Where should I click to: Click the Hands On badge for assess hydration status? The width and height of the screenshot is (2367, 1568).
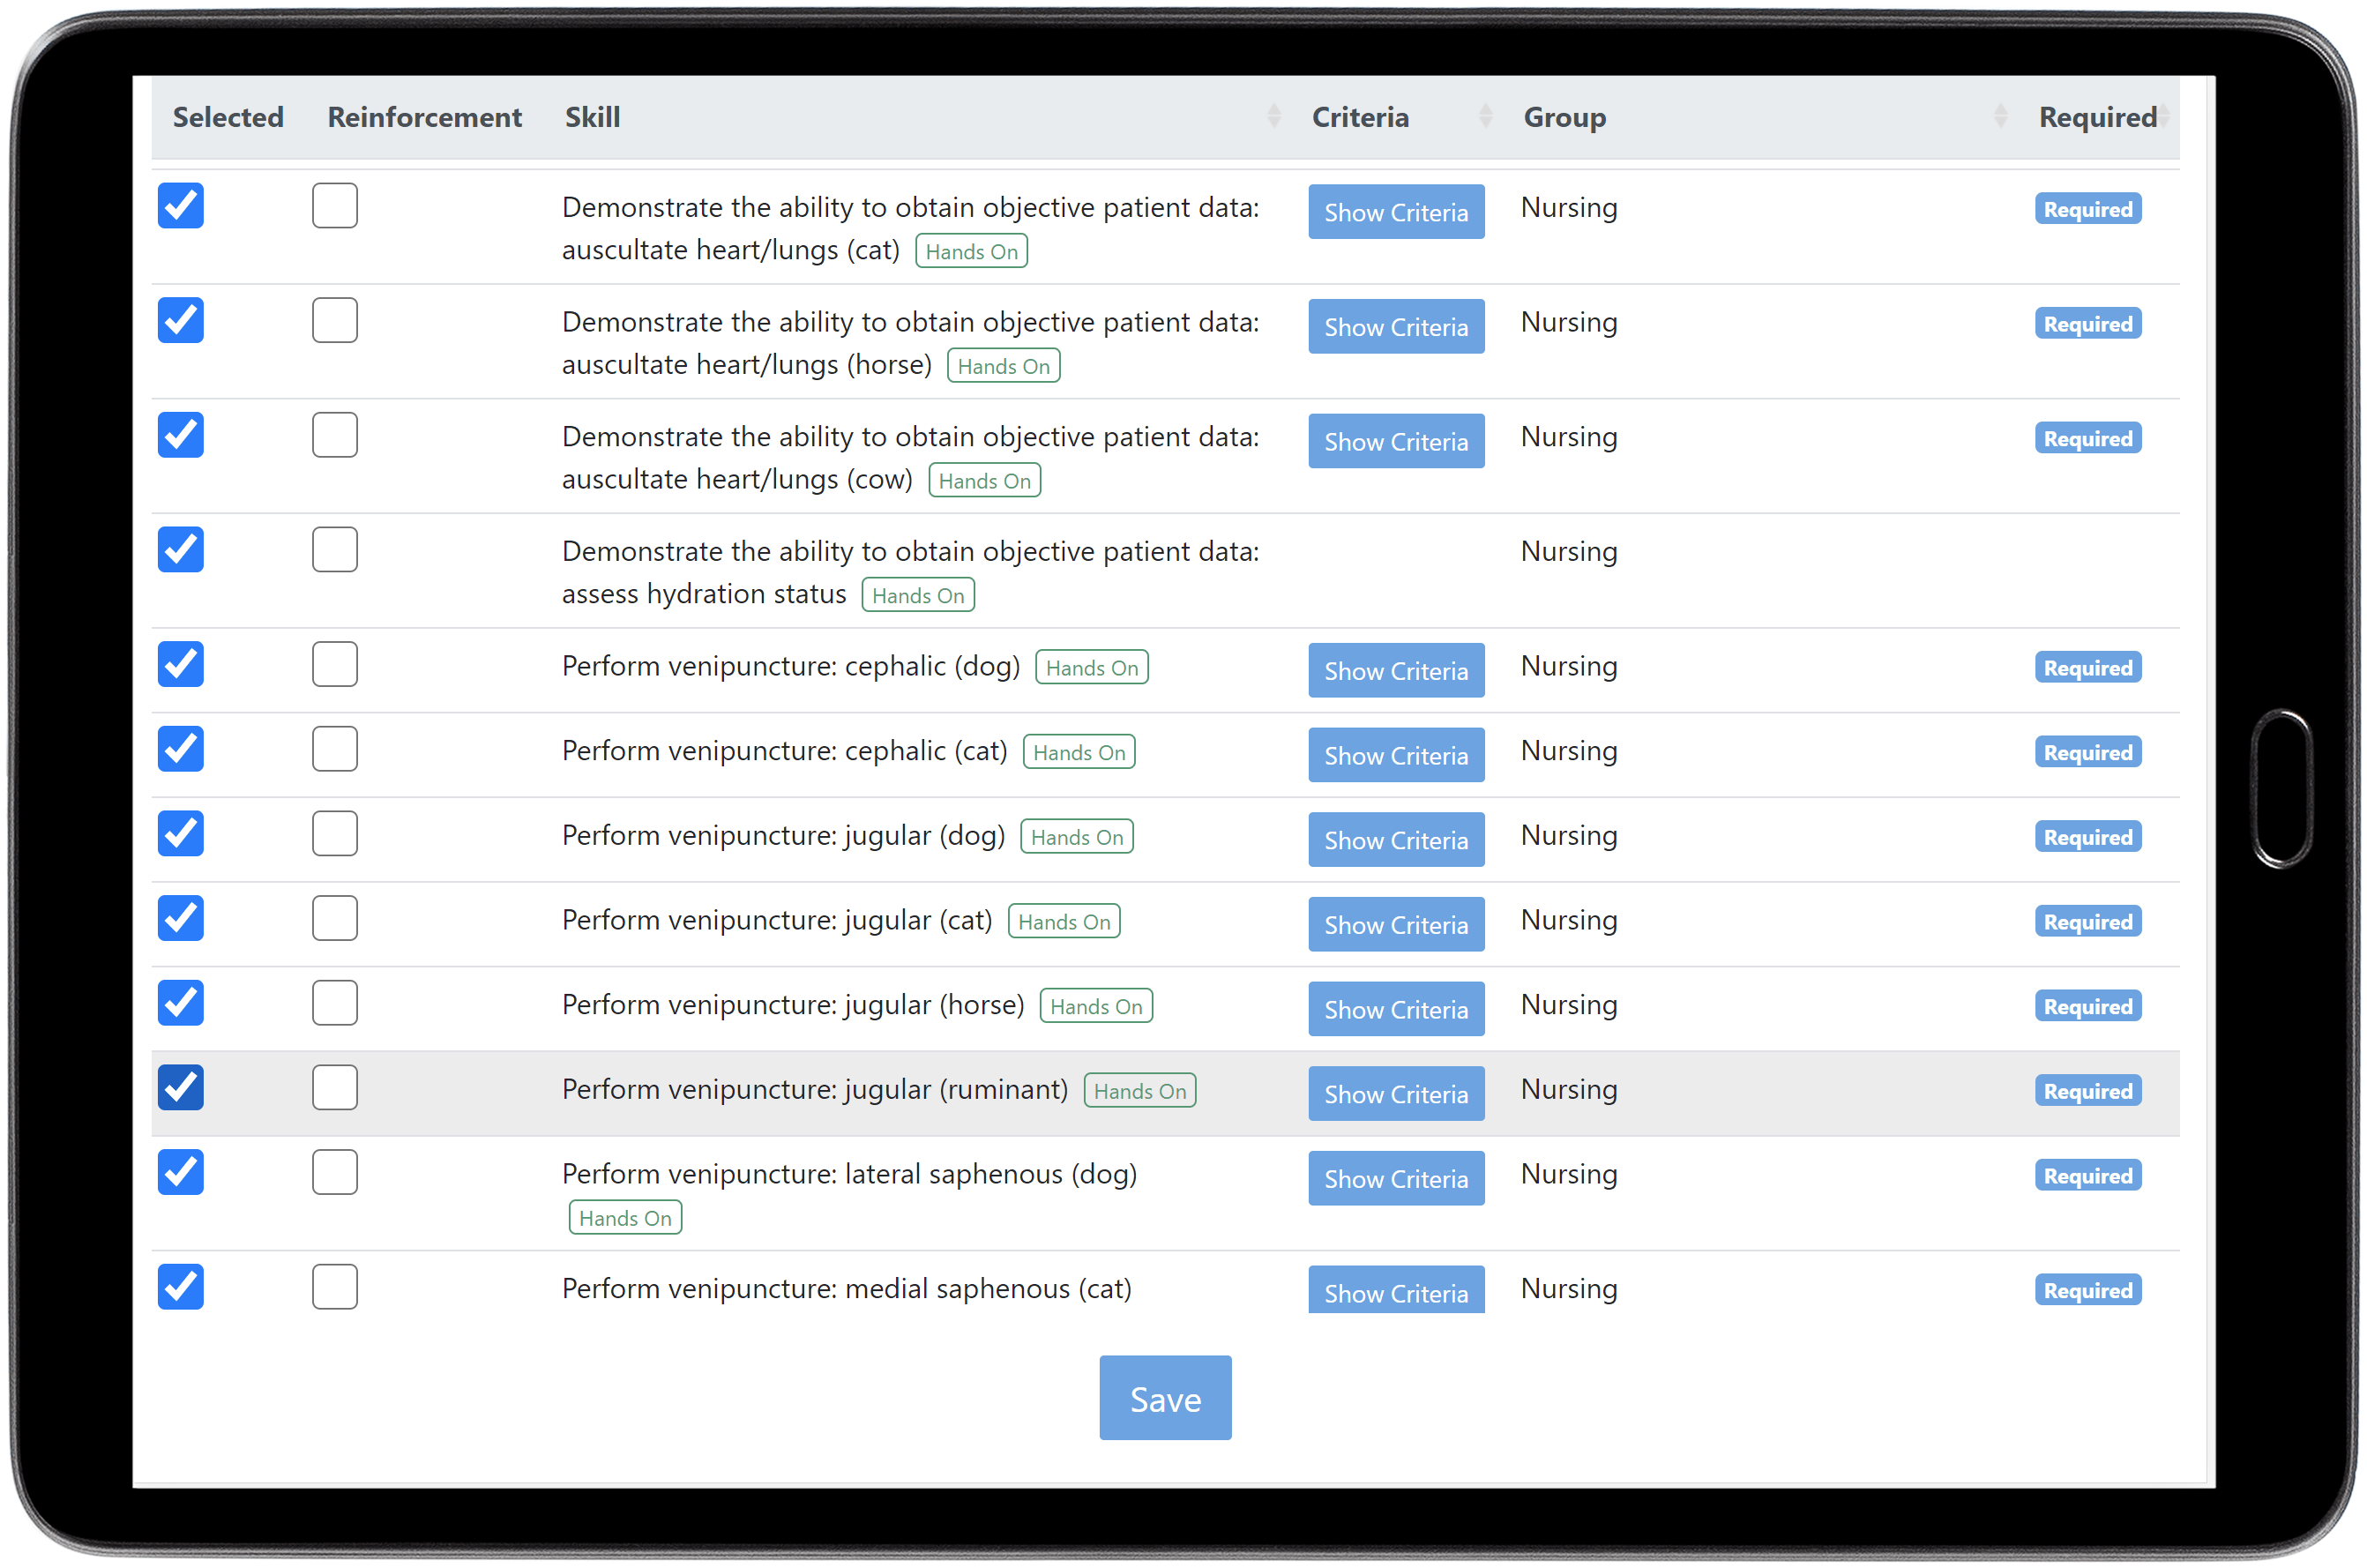917,594
